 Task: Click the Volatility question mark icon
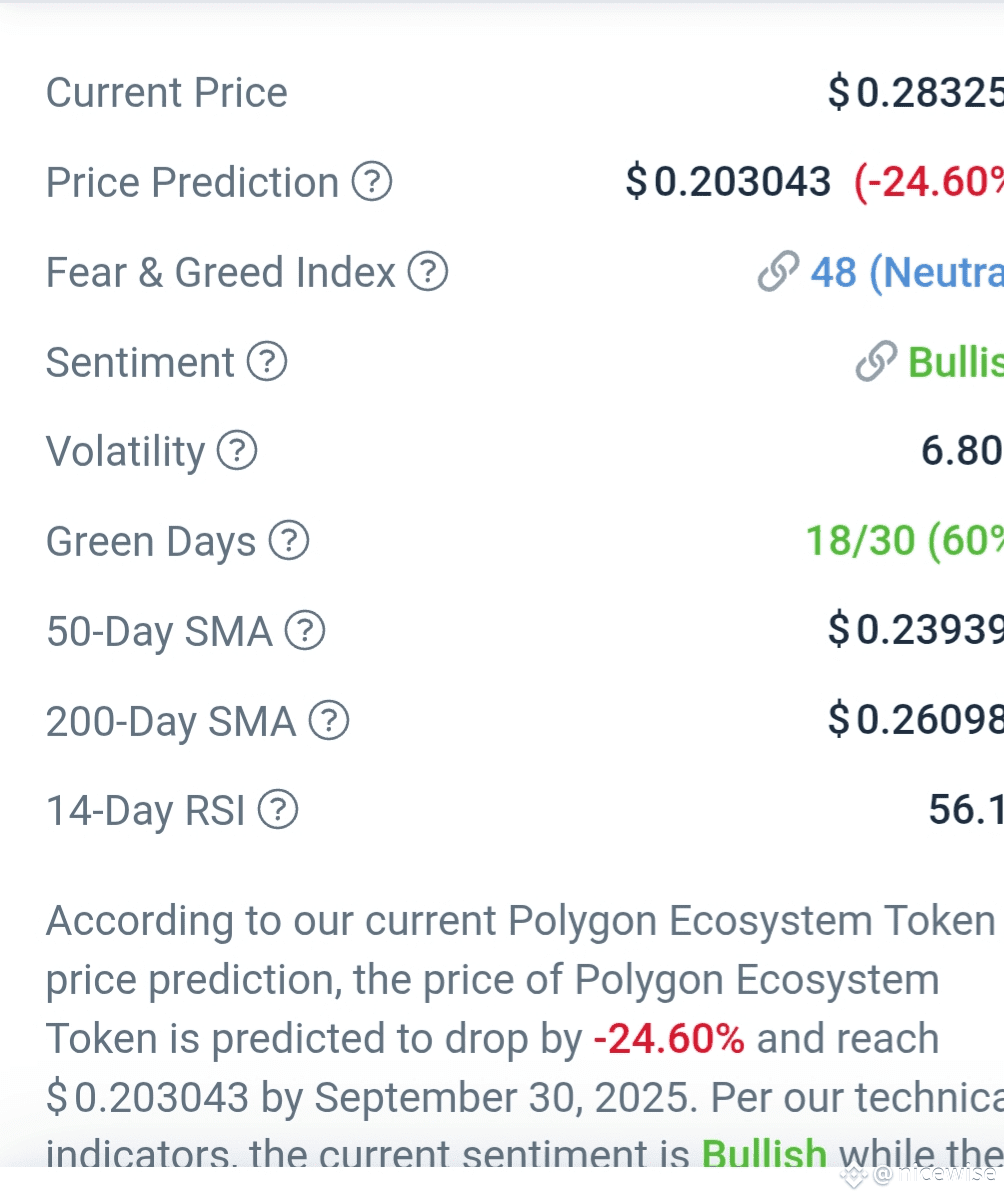click(237, 451)
